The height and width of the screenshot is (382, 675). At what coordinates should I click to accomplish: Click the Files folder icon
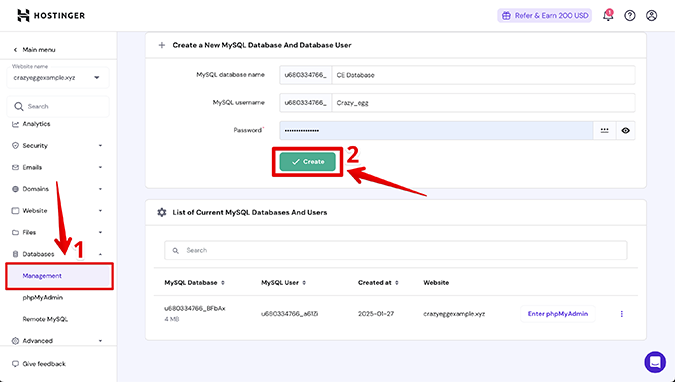point(15,233)
